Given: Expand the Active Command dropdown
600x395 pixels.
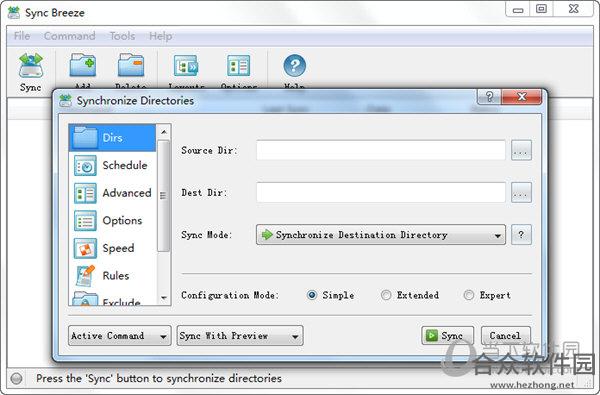Looking at the screenshot, I should (120, 336).
